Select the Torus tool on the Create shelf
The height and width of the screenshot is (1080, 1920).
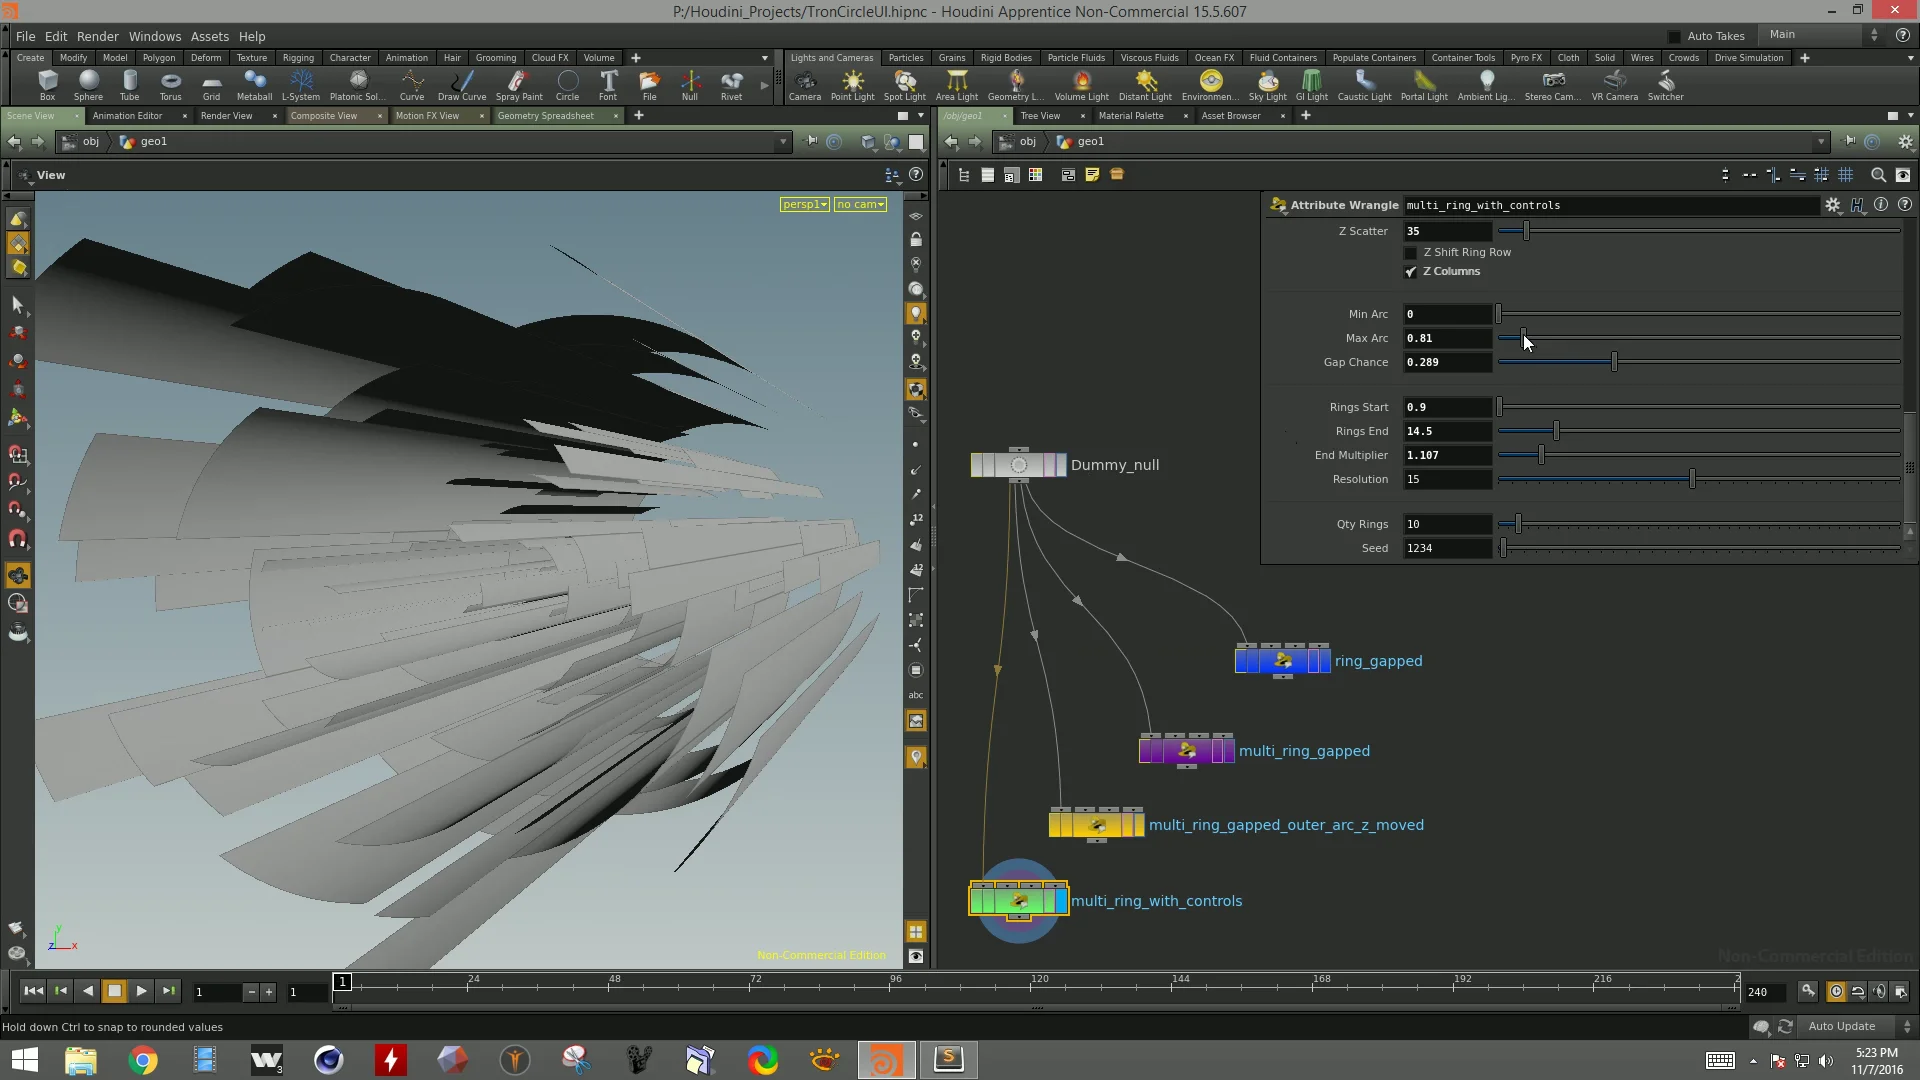click(170, 85)
